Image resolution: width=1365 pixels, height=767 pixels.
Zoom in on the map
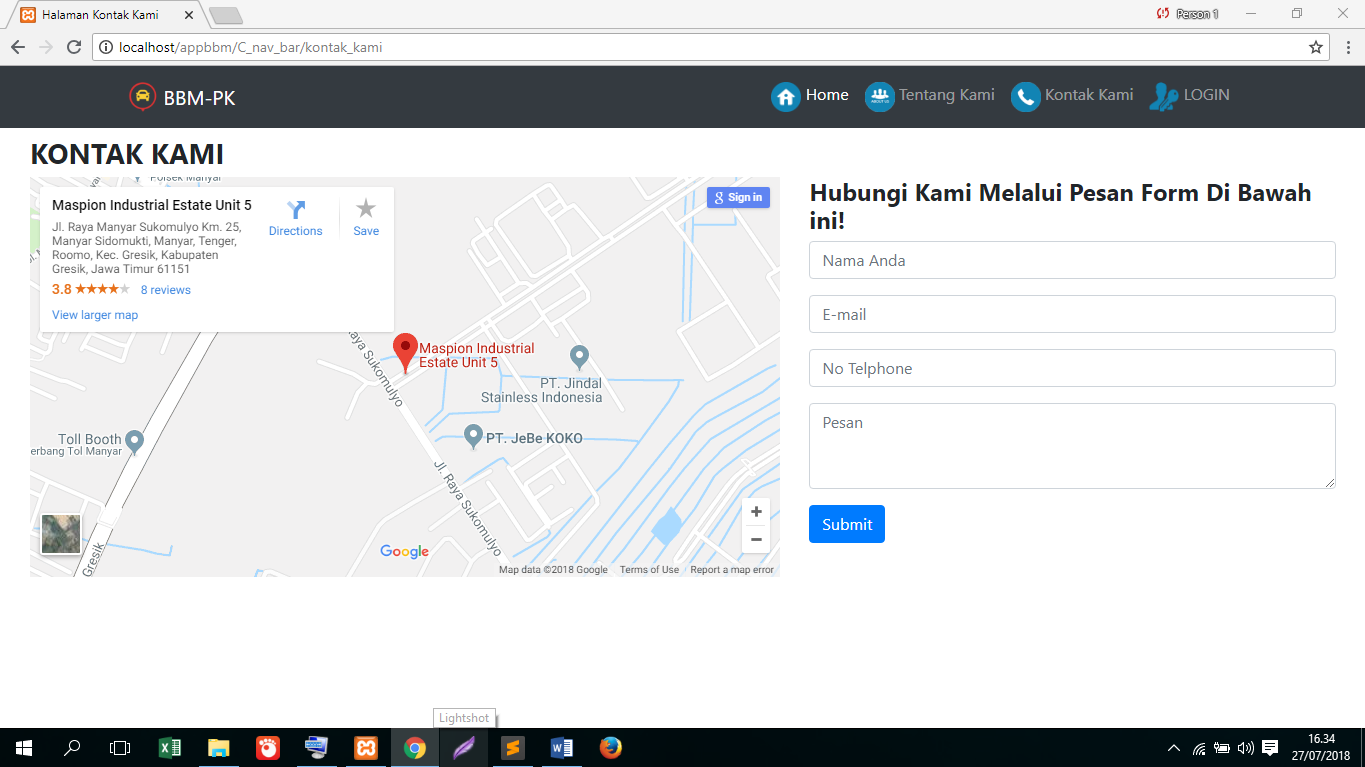[756, 512]
